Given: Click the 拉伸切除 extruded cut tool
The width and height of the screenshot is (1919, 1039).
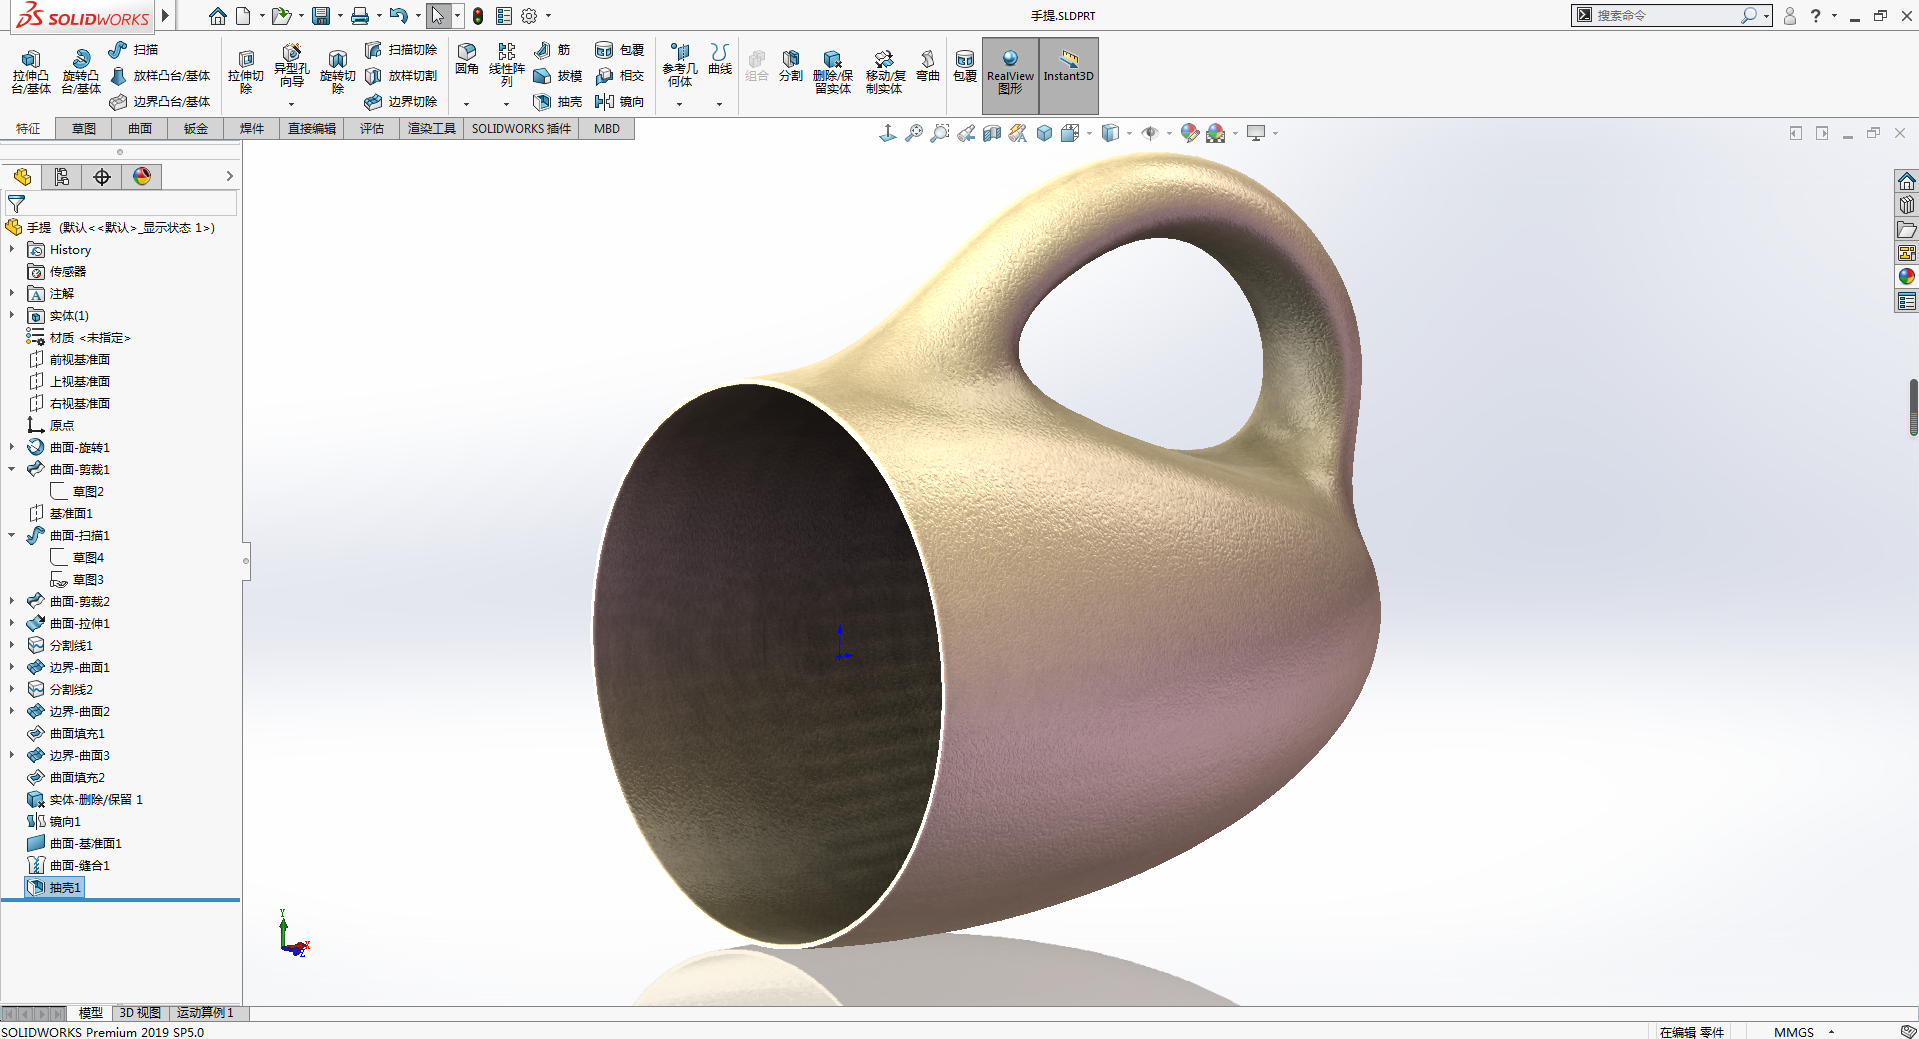Looking at the screenshot, I should pos(245,72).
